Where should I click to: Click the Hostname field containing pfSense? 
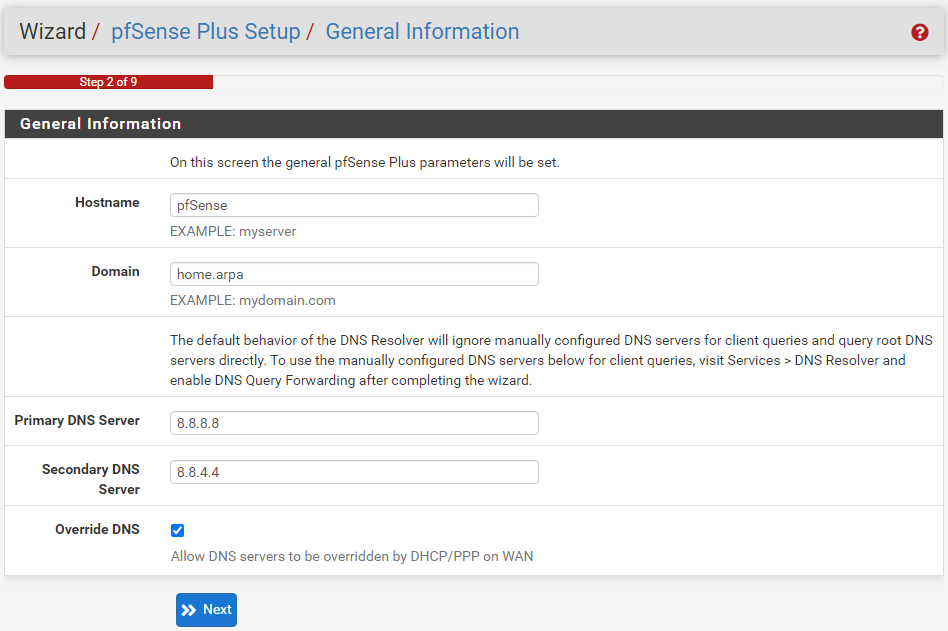point(354,205)
